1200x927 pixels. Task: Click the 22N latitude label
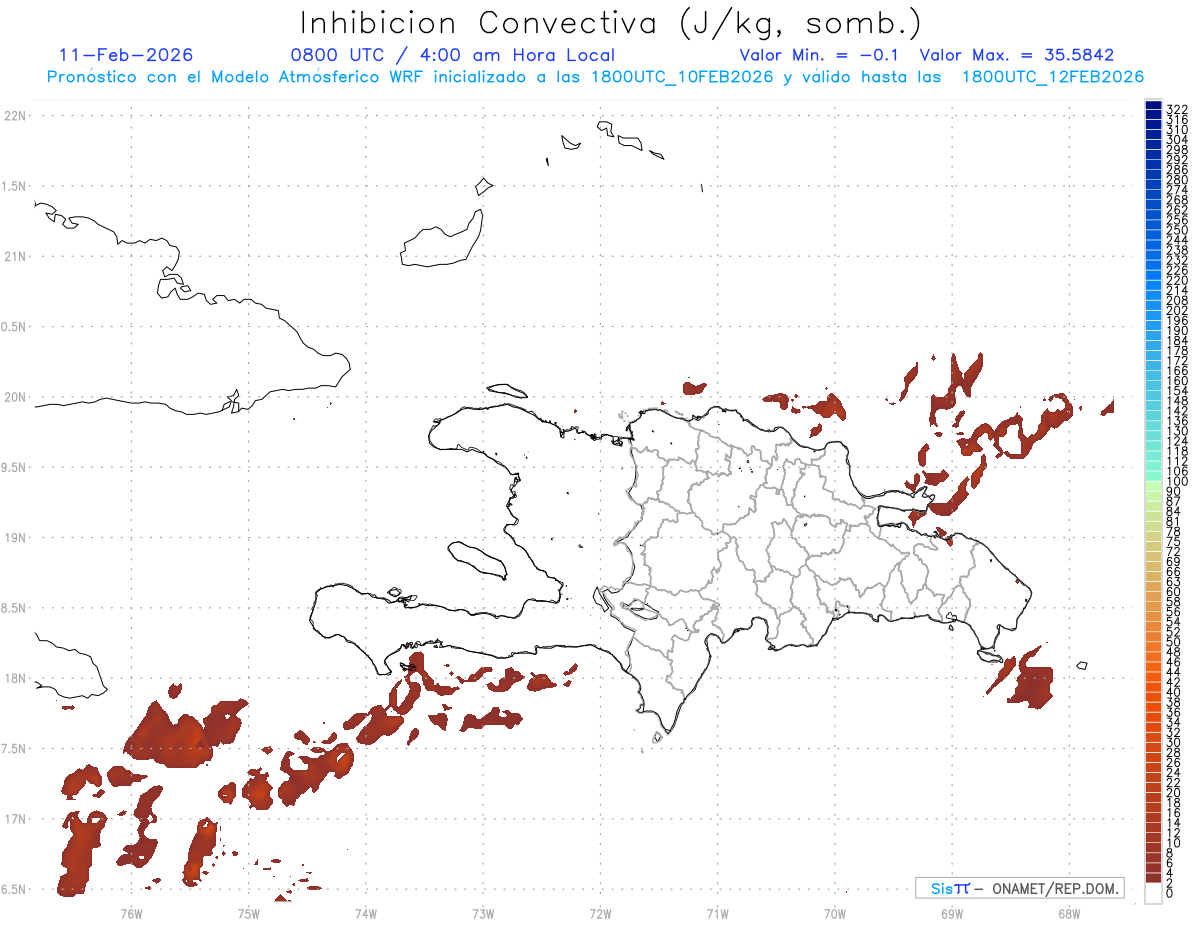[x=15, y=116]
